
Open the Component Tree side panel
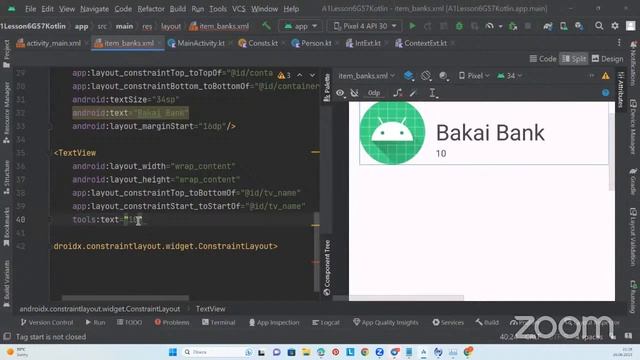327,267
